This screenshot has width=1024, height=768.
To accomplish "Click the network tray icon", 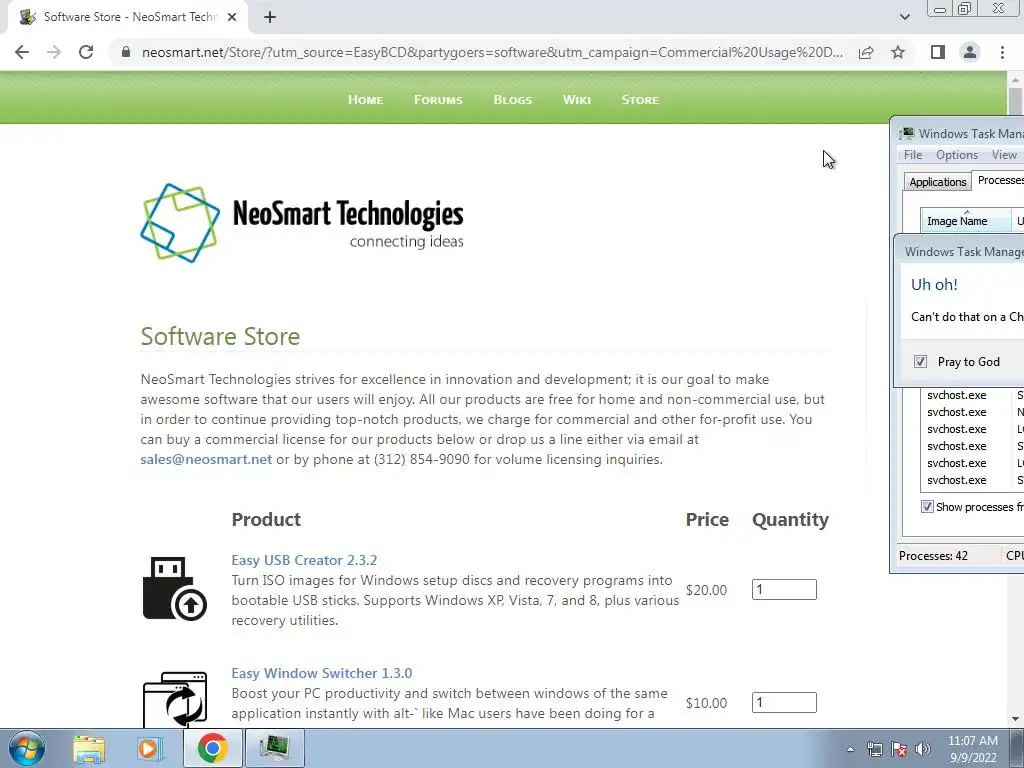I will [x=874, y=749].
